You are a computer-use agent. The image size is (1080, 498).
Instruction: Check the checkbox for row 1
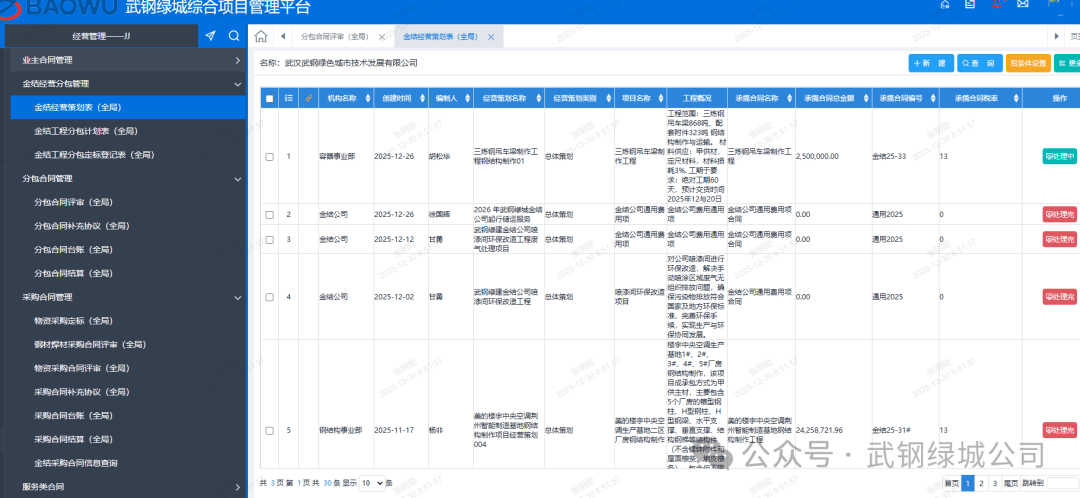269,157
